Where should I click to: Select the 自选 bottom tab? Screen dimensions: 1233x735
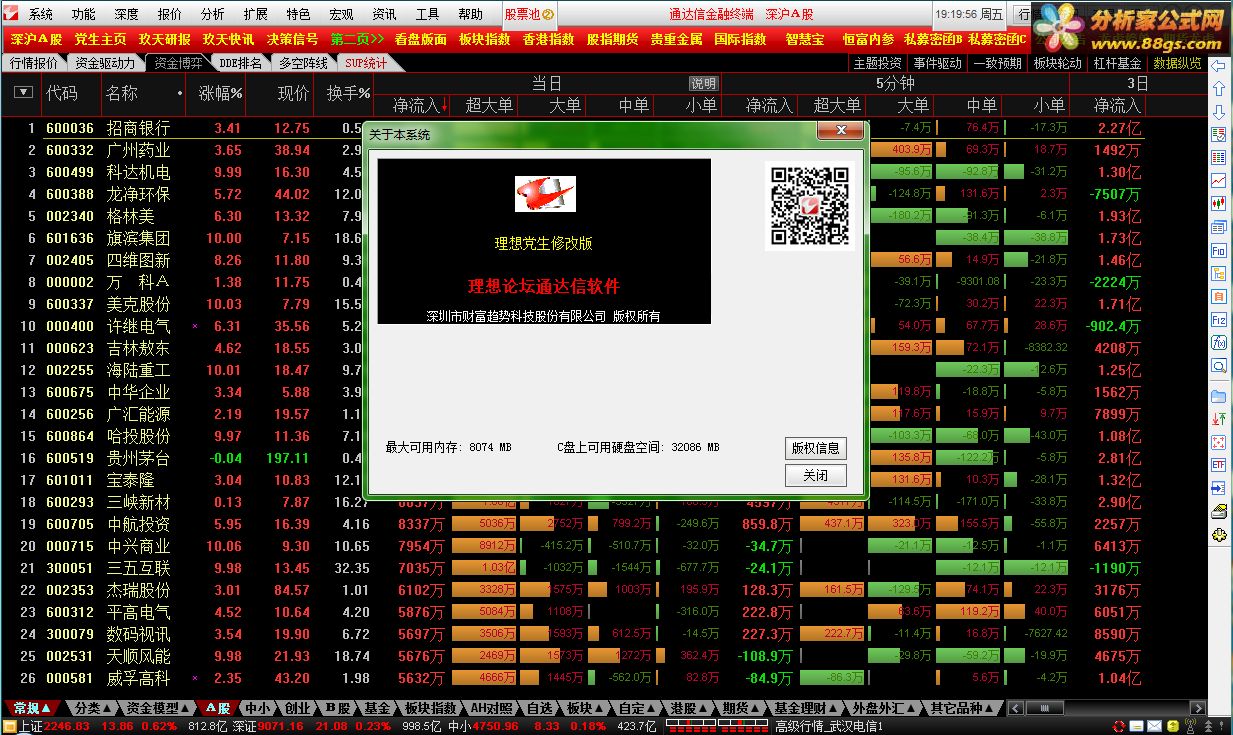point(539,708)
